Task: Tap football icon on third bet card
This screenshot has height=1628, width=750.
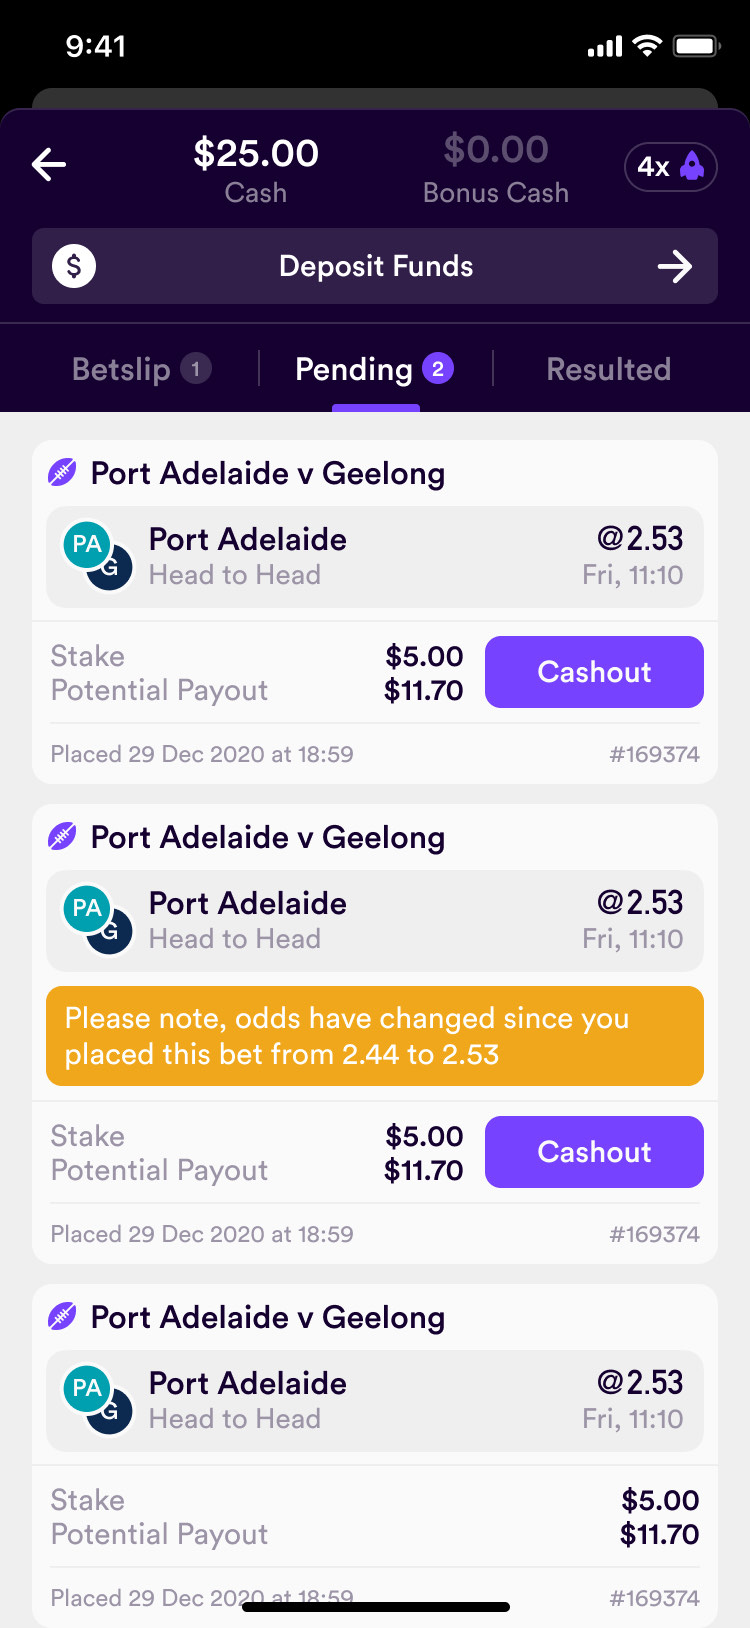Action: (x=62, y=1317)
